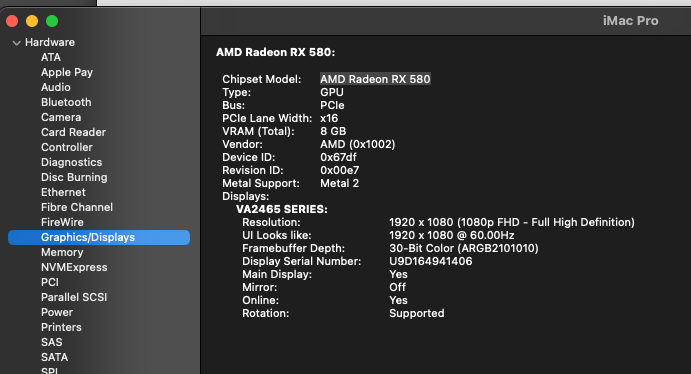
Task: Select the highlighted Chipset Model value
Action: [x=375, y=79]
